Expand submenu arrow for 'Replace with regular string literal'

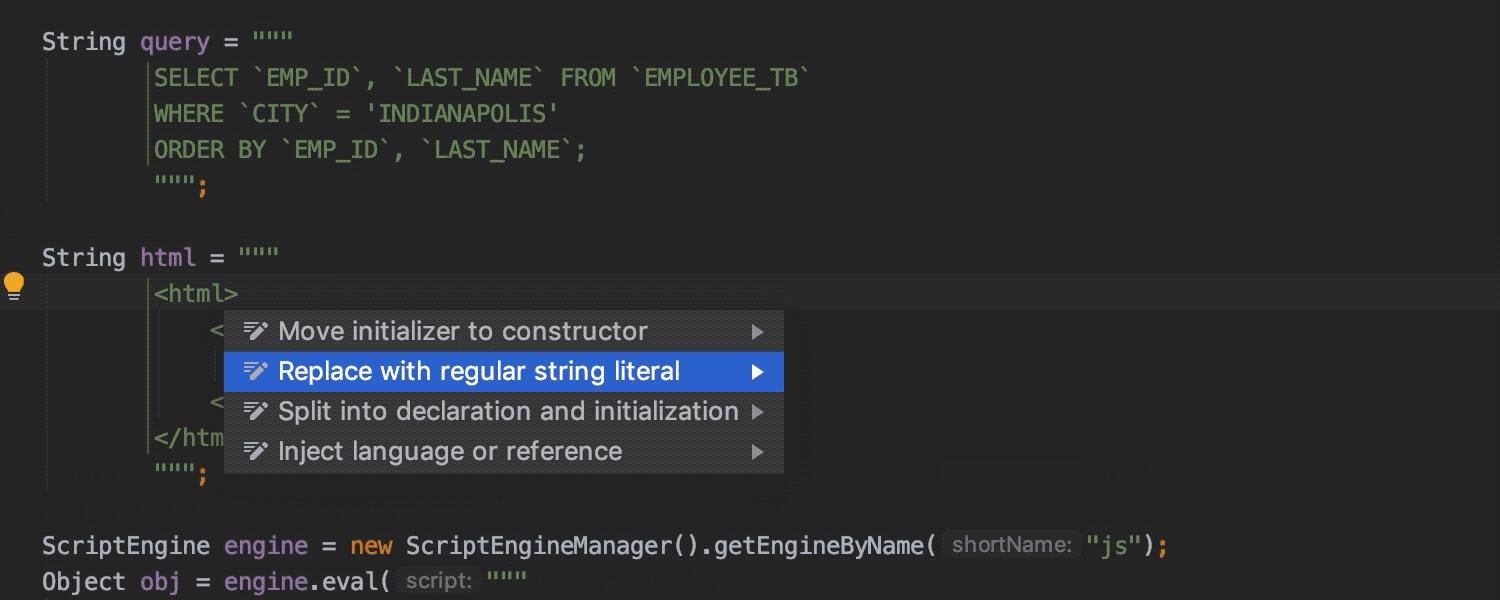pyautogui.click(x=758, y=371)
